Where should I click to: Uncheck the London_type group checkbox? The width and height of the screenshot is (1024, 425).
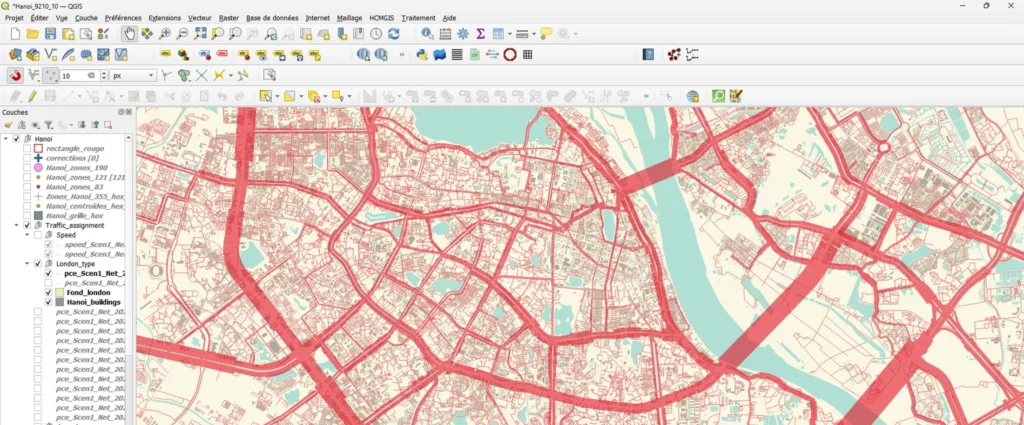(x=38, y=264)
